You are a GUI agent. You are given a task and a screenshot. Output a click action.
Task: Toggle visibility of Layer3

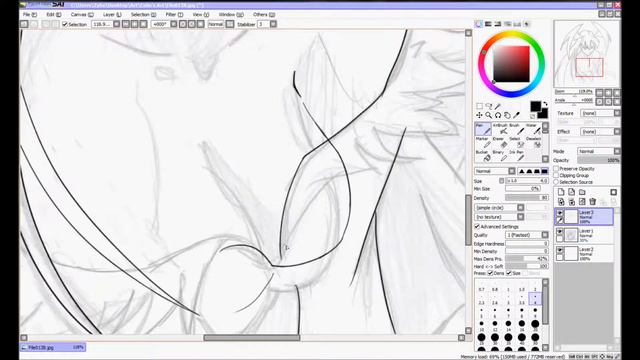pyautogui.click(x=560, y=213)
